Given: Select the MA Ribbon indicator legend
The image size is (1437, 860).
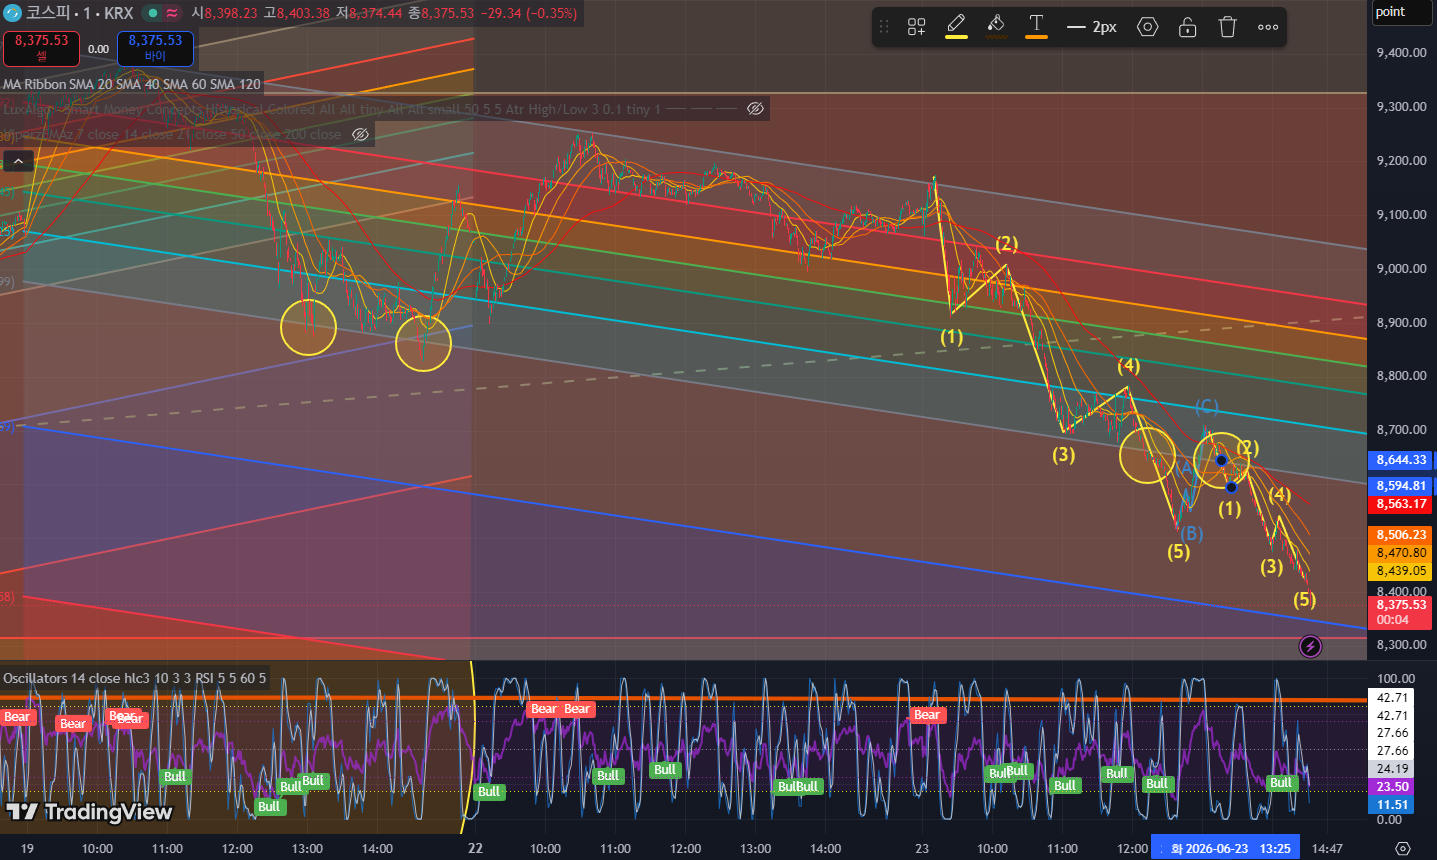Looking at the screenshot, I should point(132,84).
